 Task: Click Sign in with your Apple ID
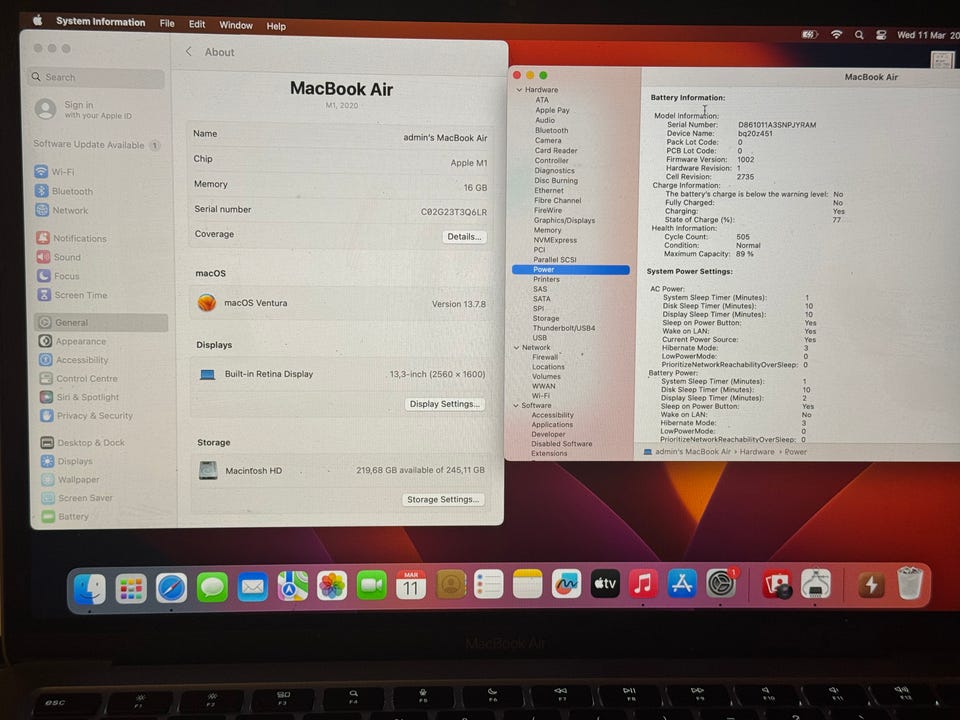point(83,110)
